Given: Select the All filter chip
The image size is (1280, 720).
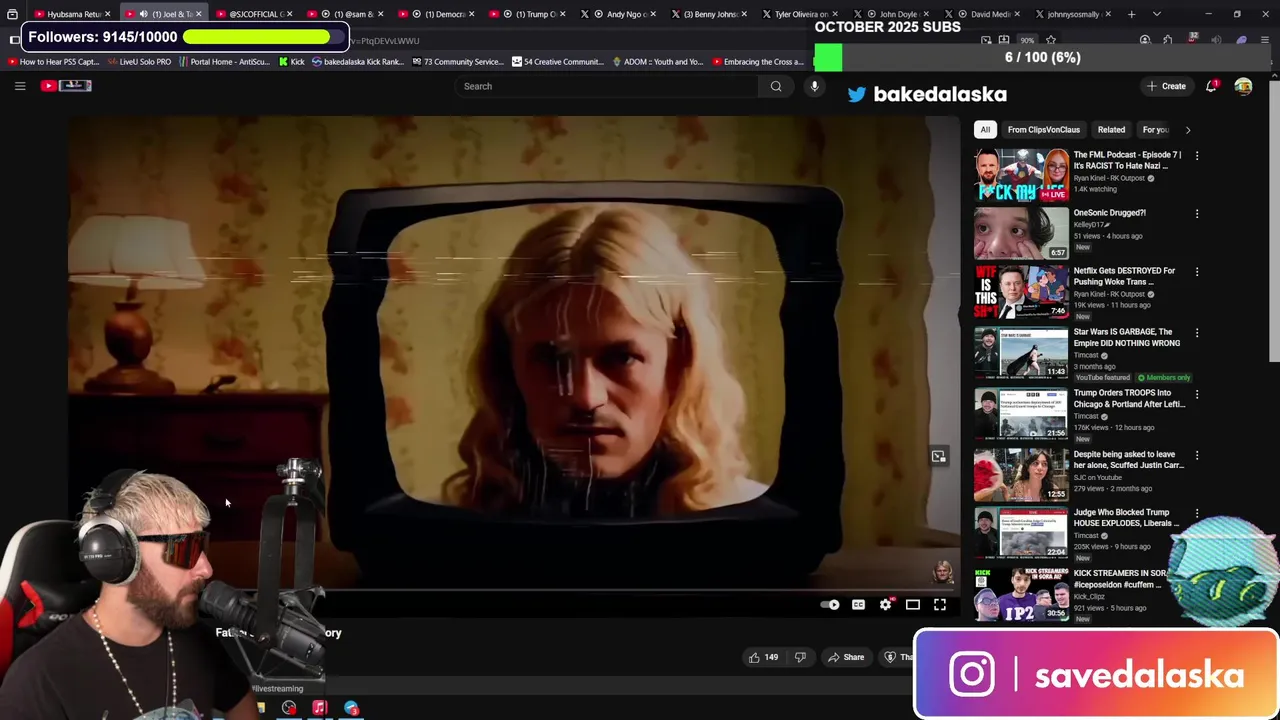Looking at the screenshot, I should pos(985,129).
